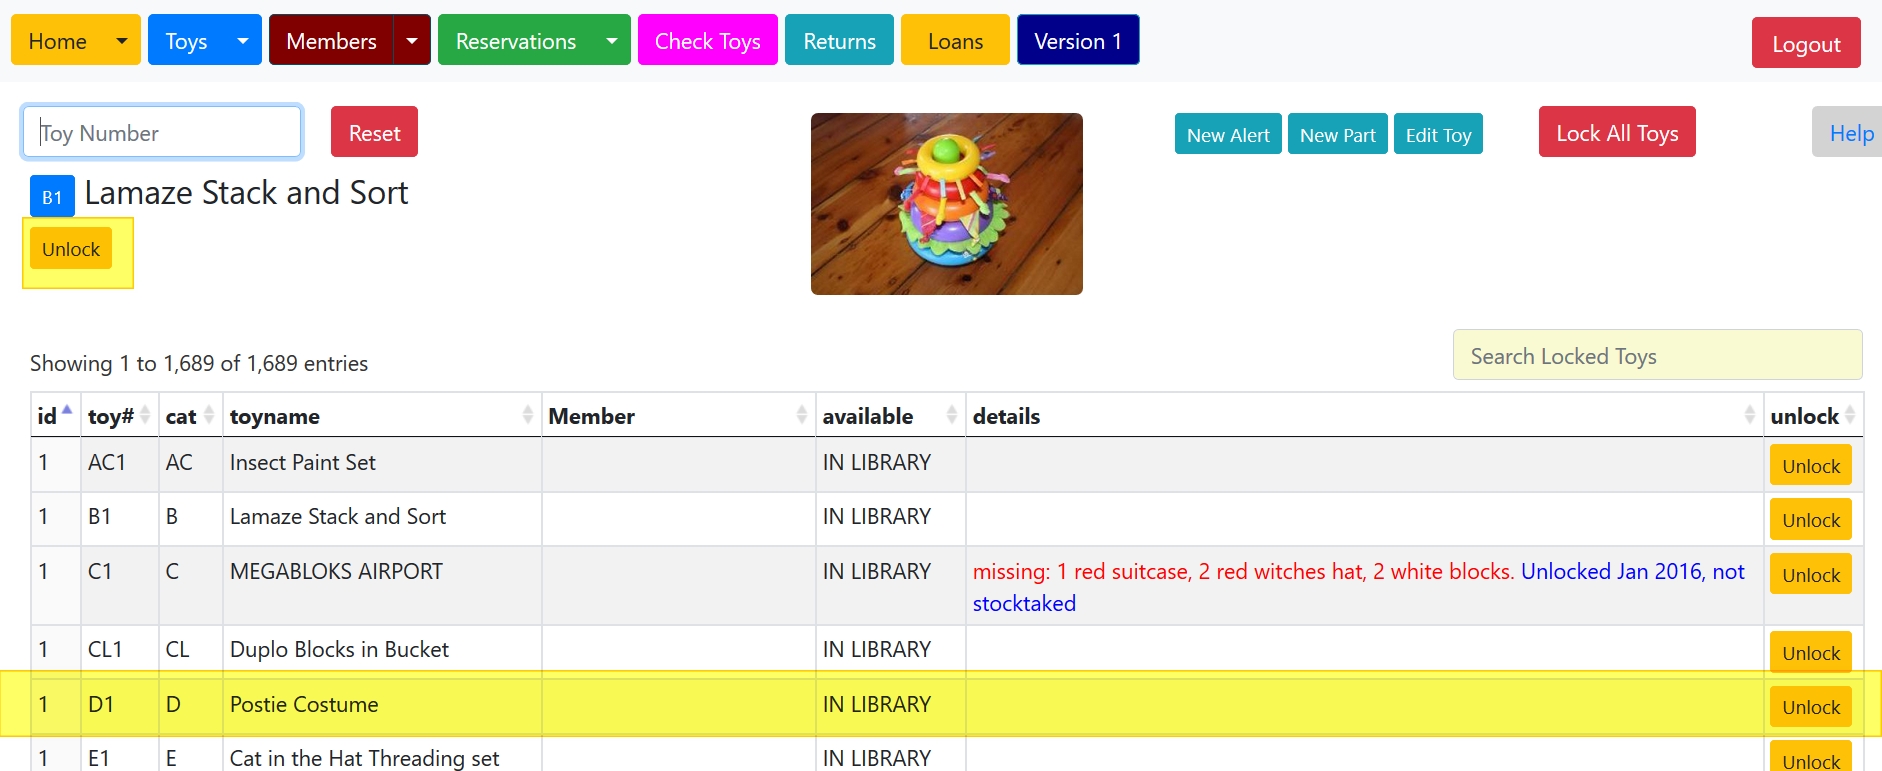Go to Check Toys page
Screen dimensions: 1882x771
(707, 41)
